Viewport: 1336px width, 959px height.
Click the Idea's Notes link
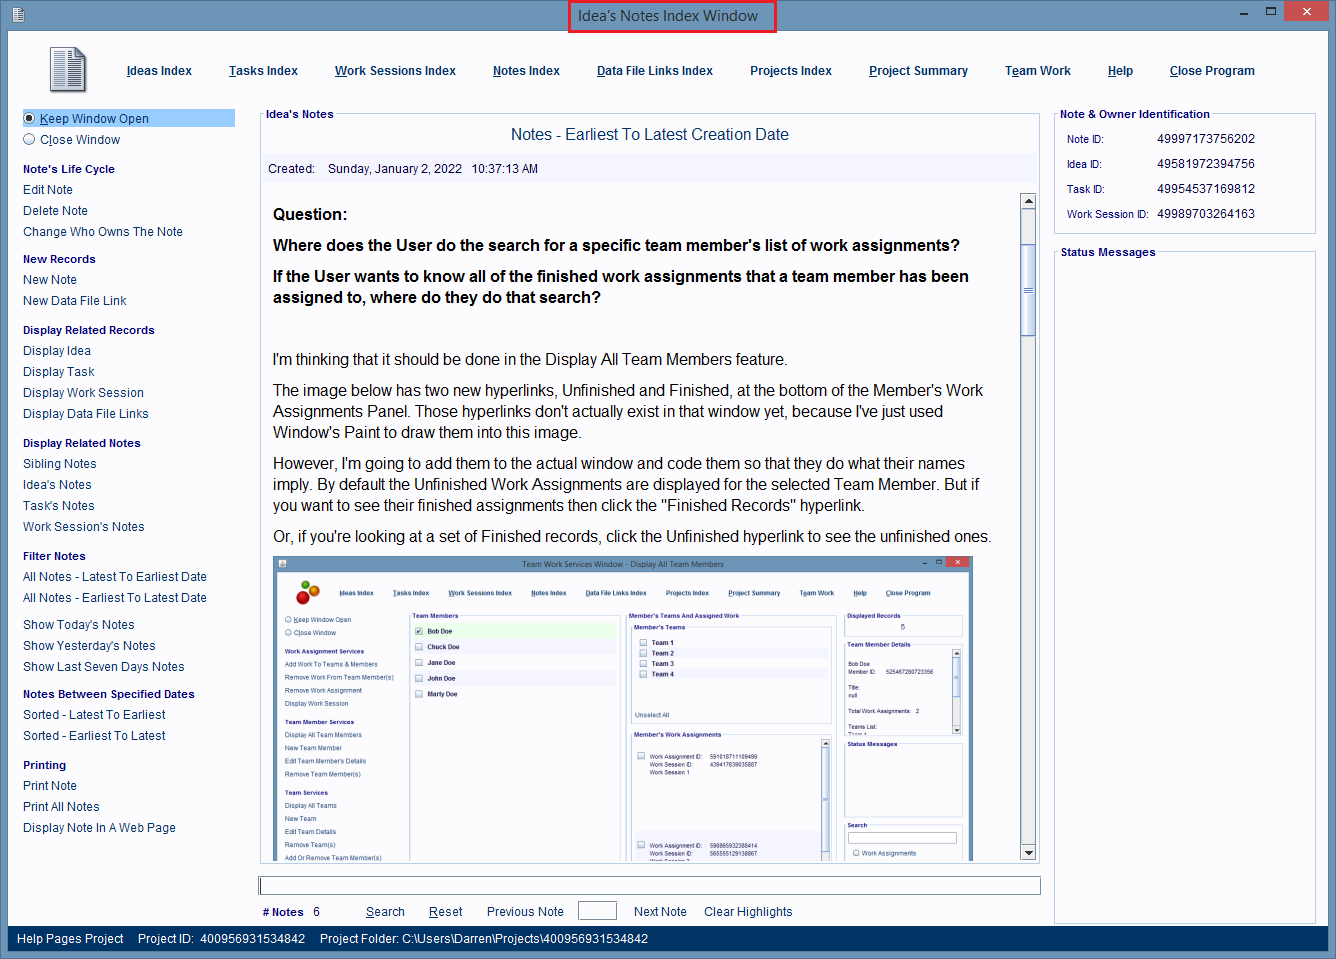[x=57, y=485]
